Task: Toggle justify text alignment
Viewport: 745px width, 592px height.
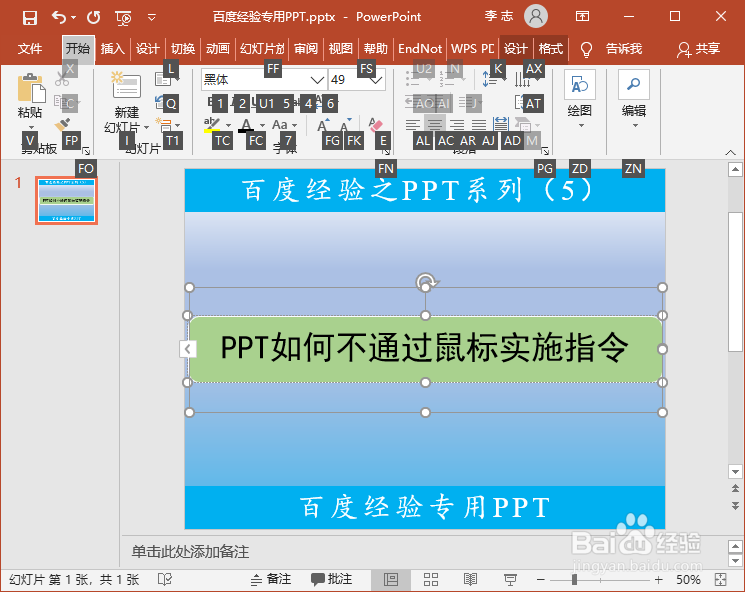Action: [479, 125]
